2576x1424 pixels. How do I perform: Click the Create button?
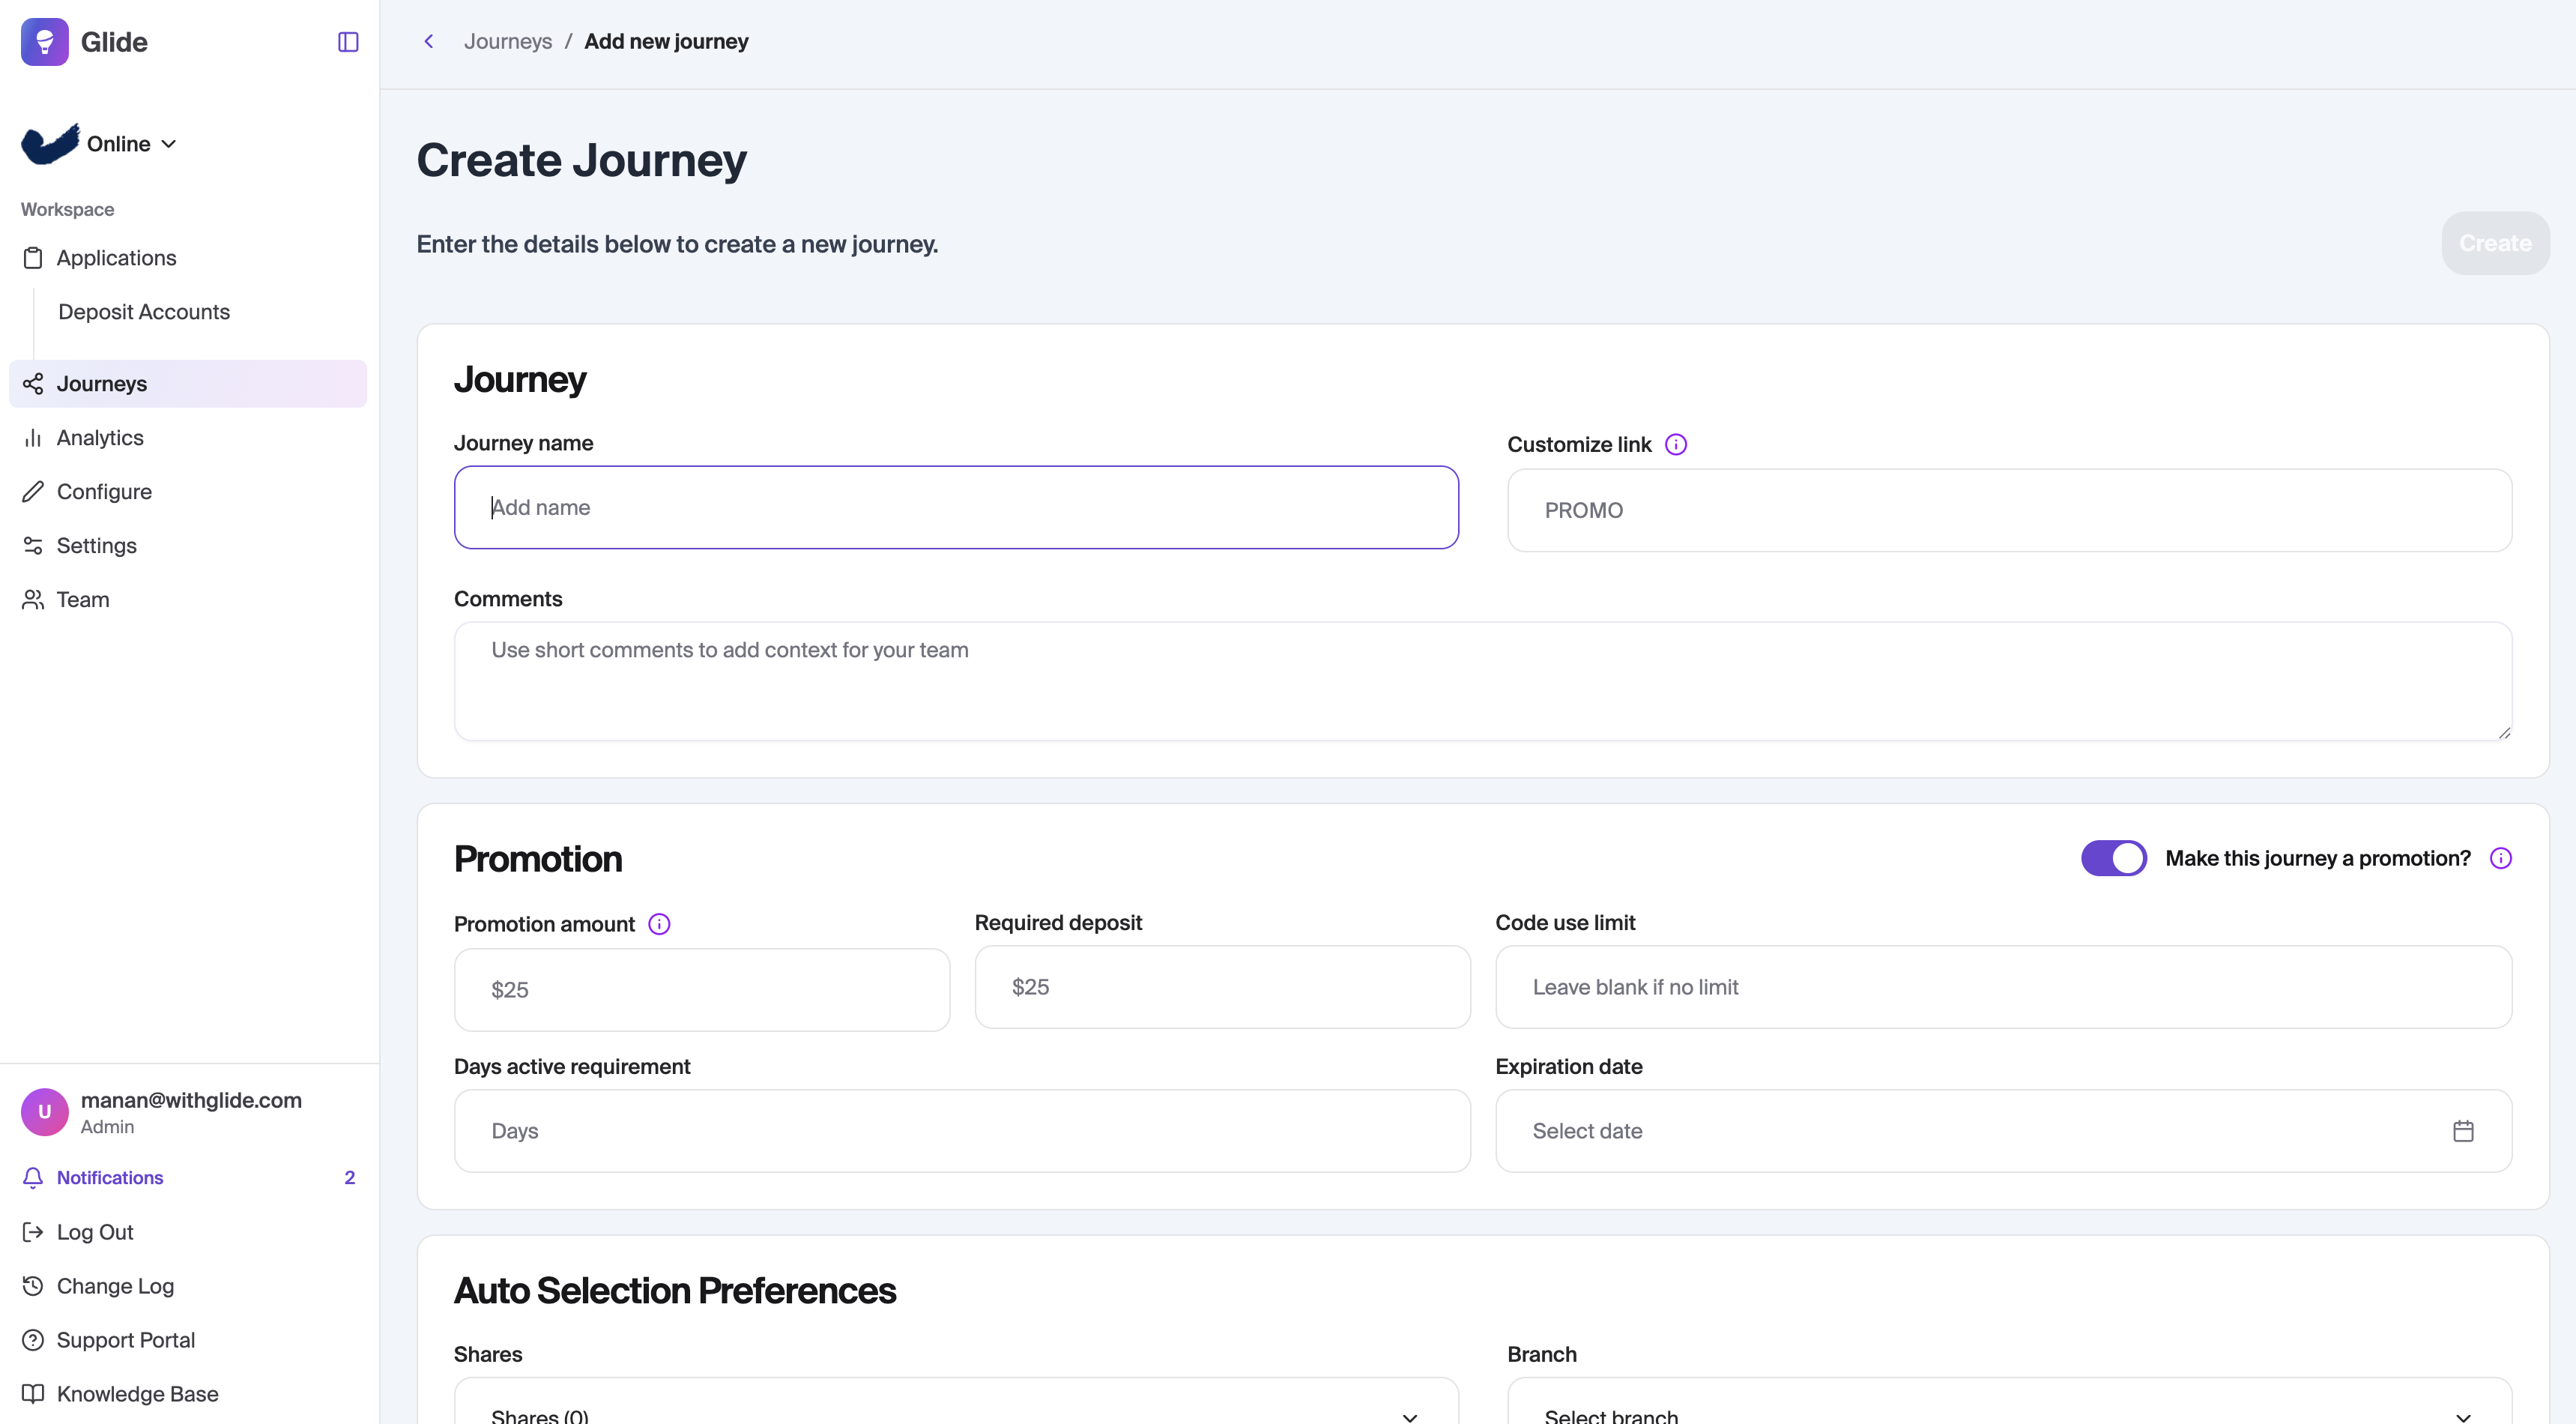point(2494,243)
